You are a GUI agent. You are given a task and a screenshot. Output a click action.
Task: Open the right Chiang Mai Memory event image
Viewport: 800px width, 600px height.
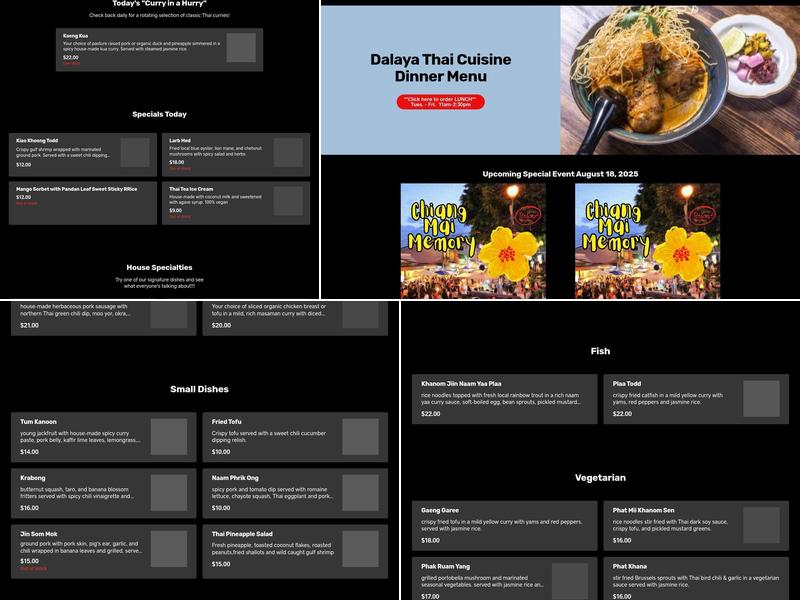pos(647,241)
